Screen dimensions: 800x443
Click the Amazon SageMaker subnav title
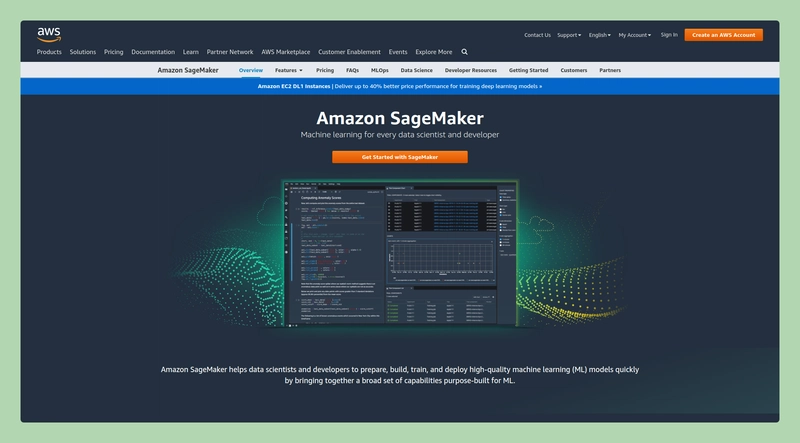(188, 70)
